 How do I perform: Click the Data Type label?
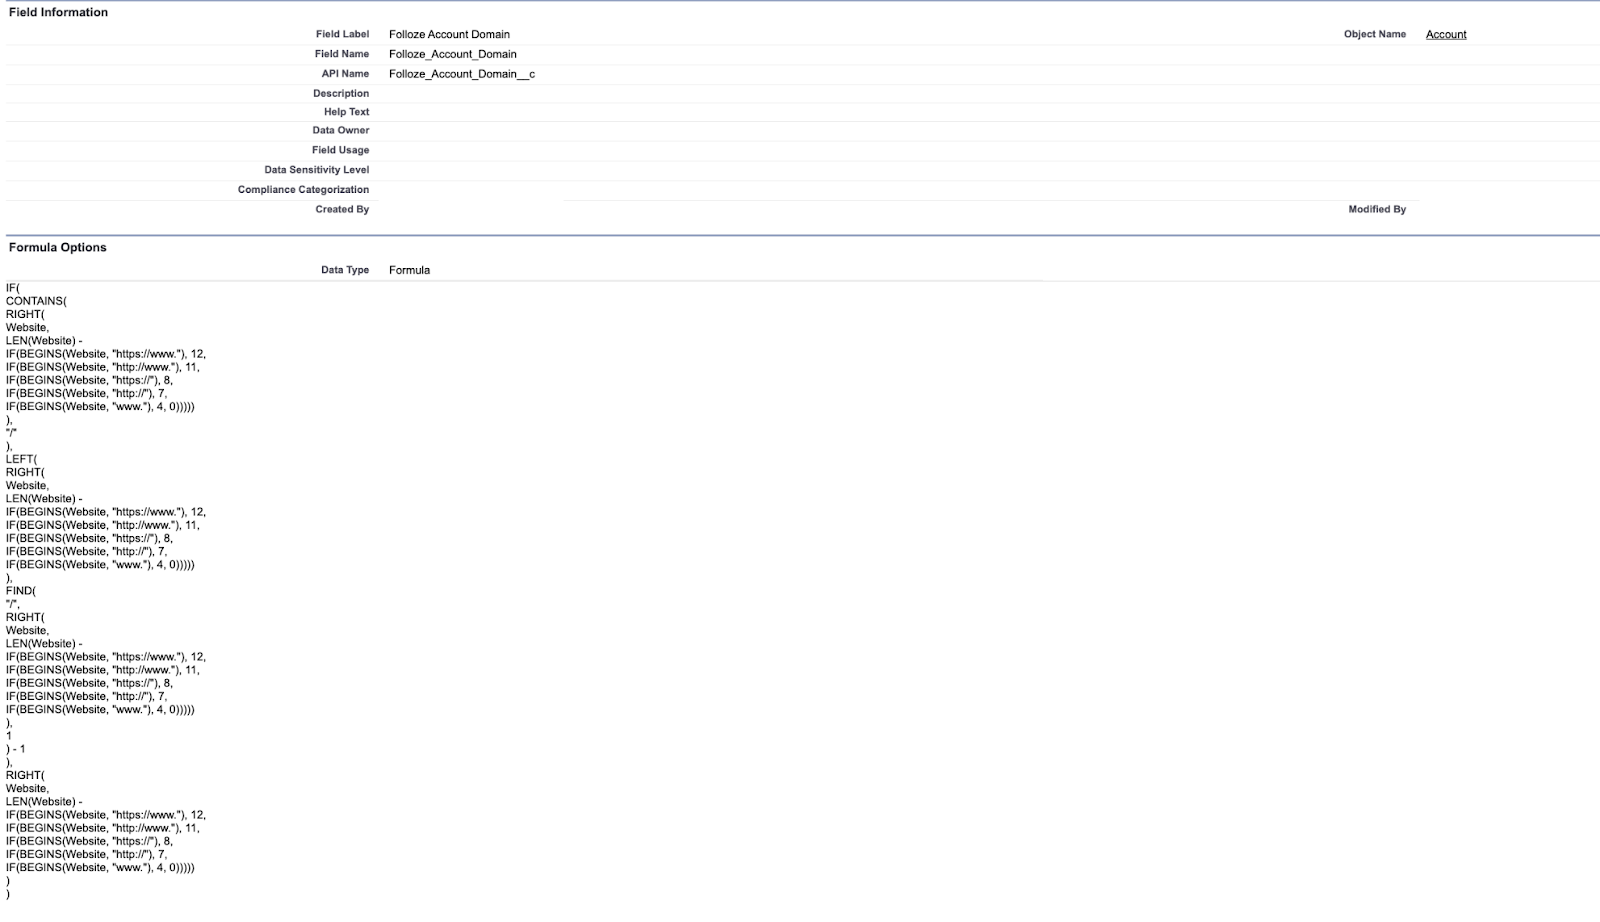pyautogui.click(x=344, y=270)
